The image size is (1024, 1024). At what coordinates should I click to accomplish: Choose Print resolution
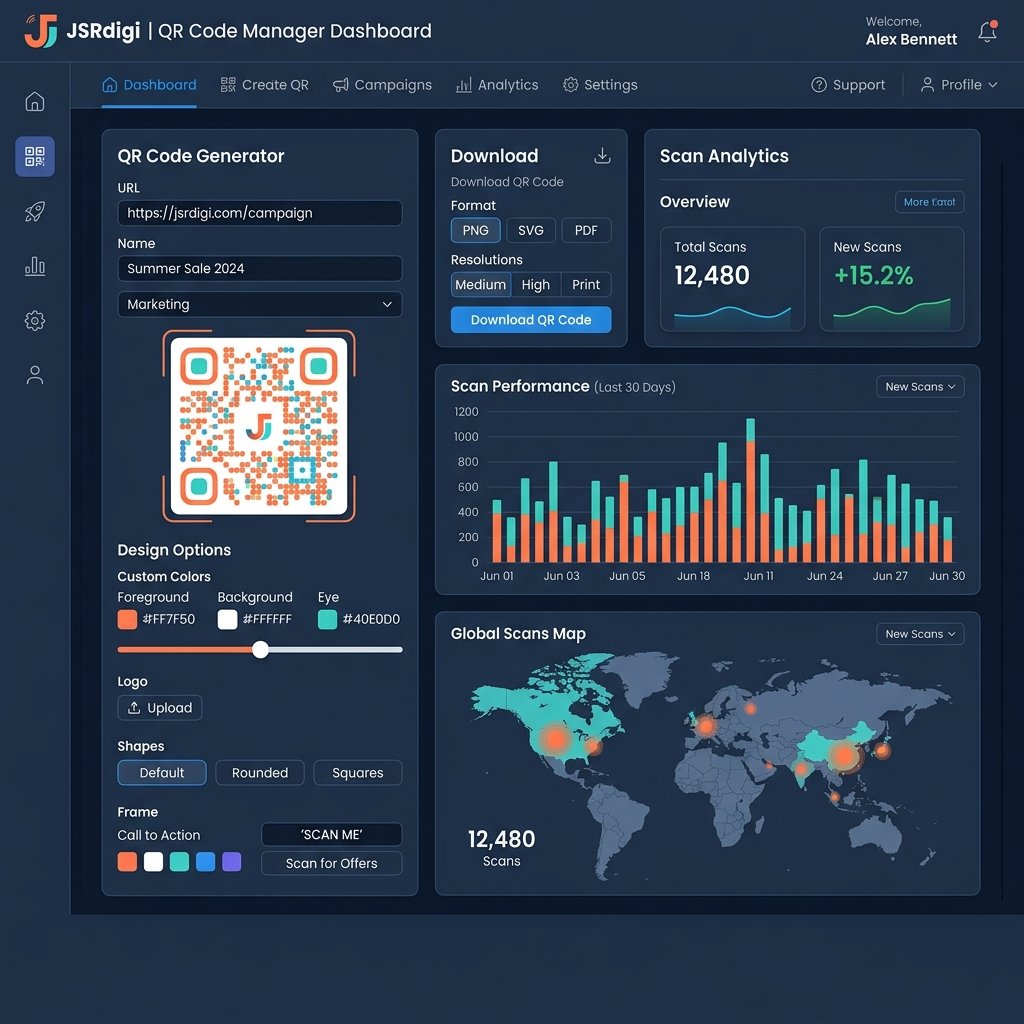pyautogui.click(x=586, y=285)
